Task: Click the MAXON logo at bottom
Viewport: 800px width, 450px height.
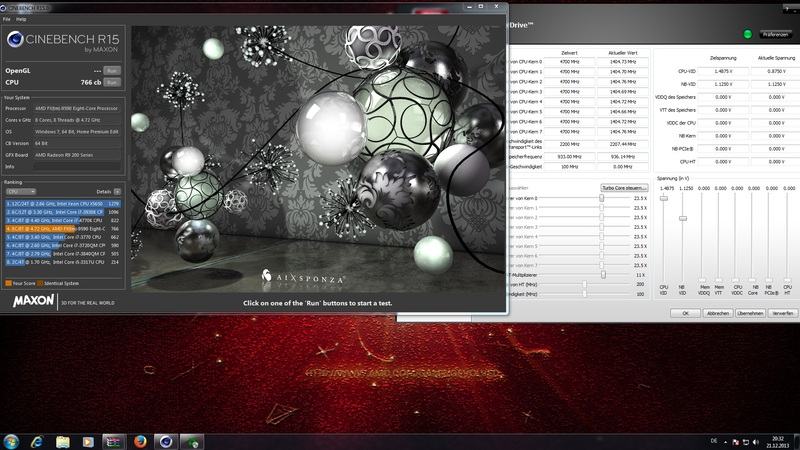Action: pos(34,301)
